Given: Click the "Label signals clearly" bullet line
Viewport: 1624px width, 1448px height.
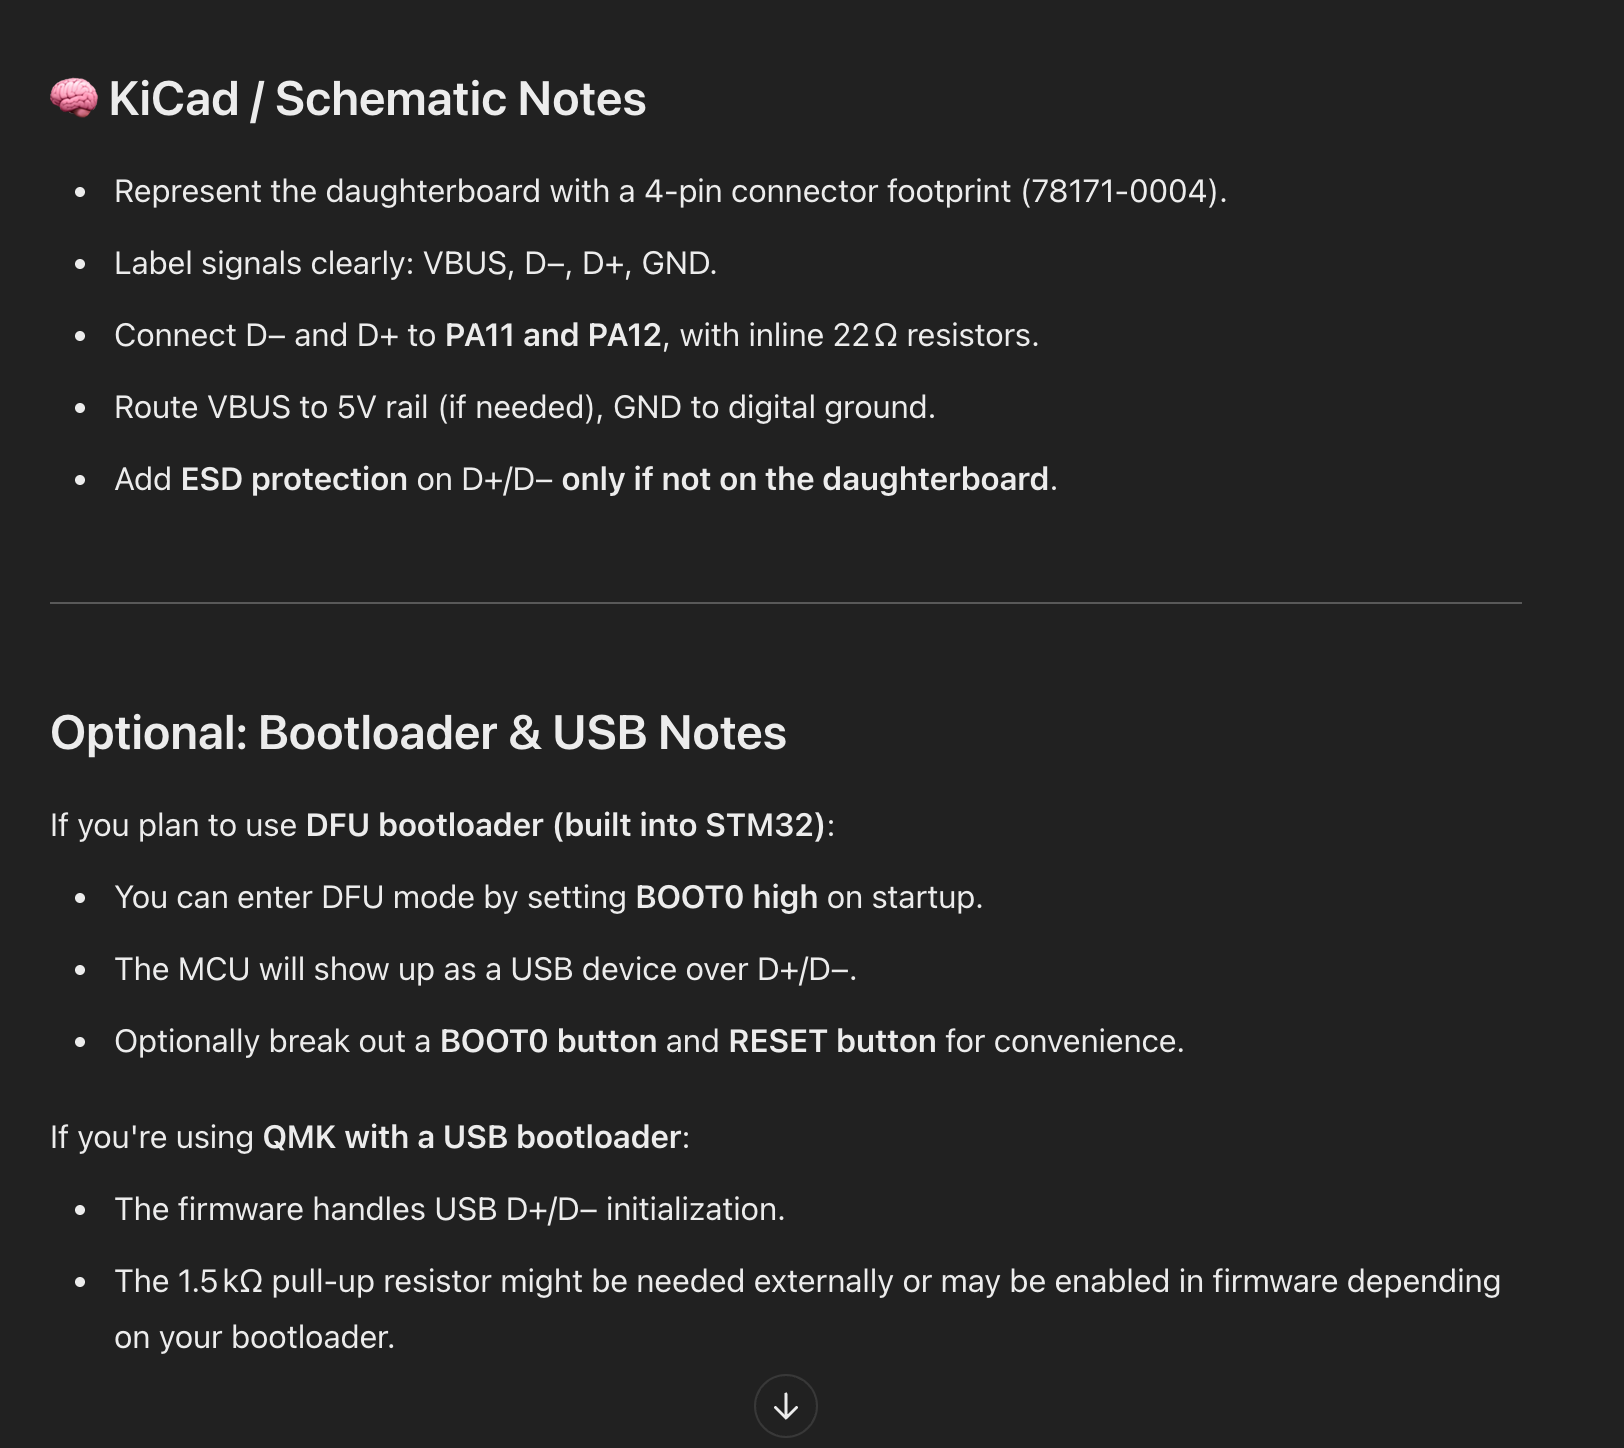Looking at the screenshot, I should 415,263.
